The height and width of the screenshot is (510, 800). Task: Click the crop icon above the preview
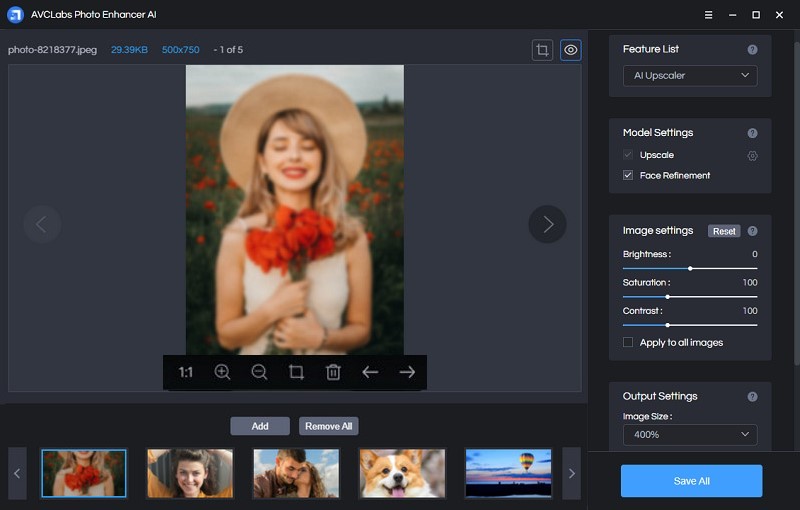pos(542,50)
